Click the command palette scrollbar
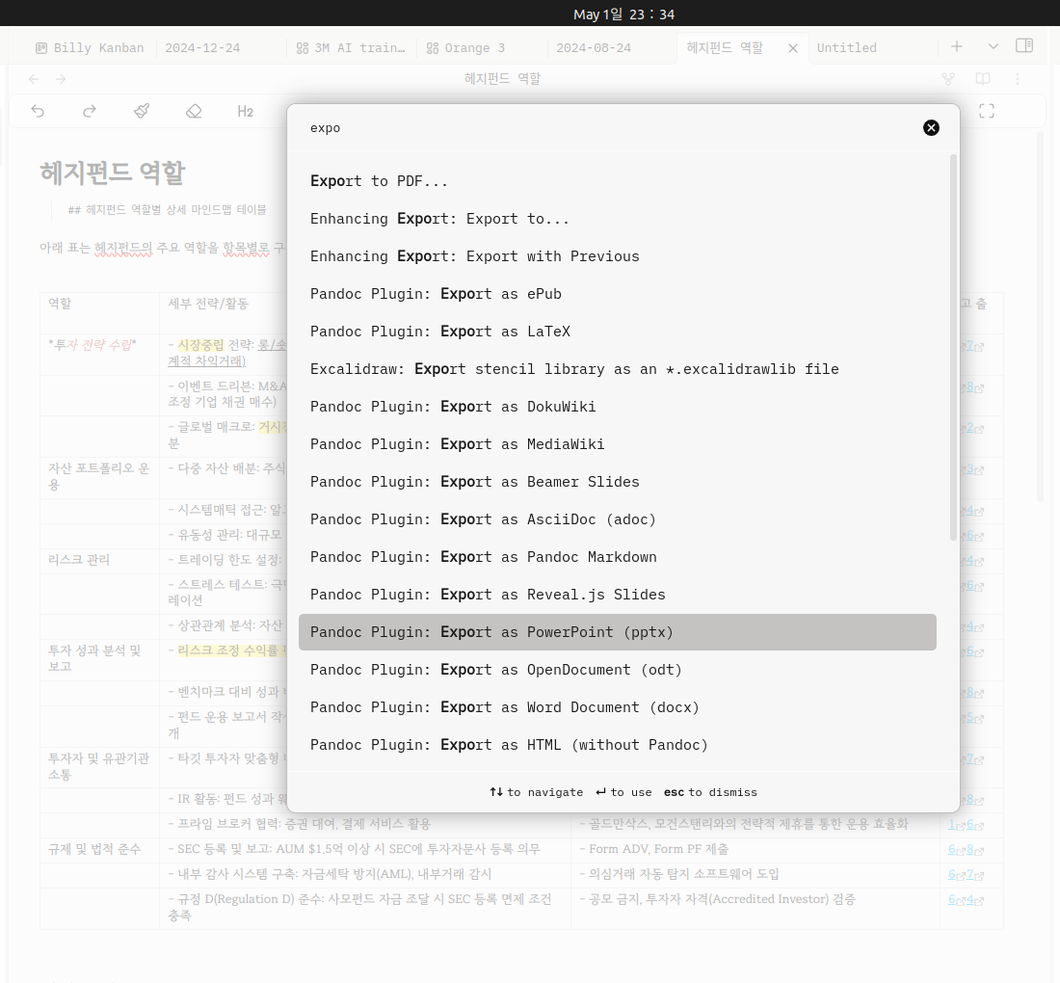The image size is (1060, 983). coord(953,347)
